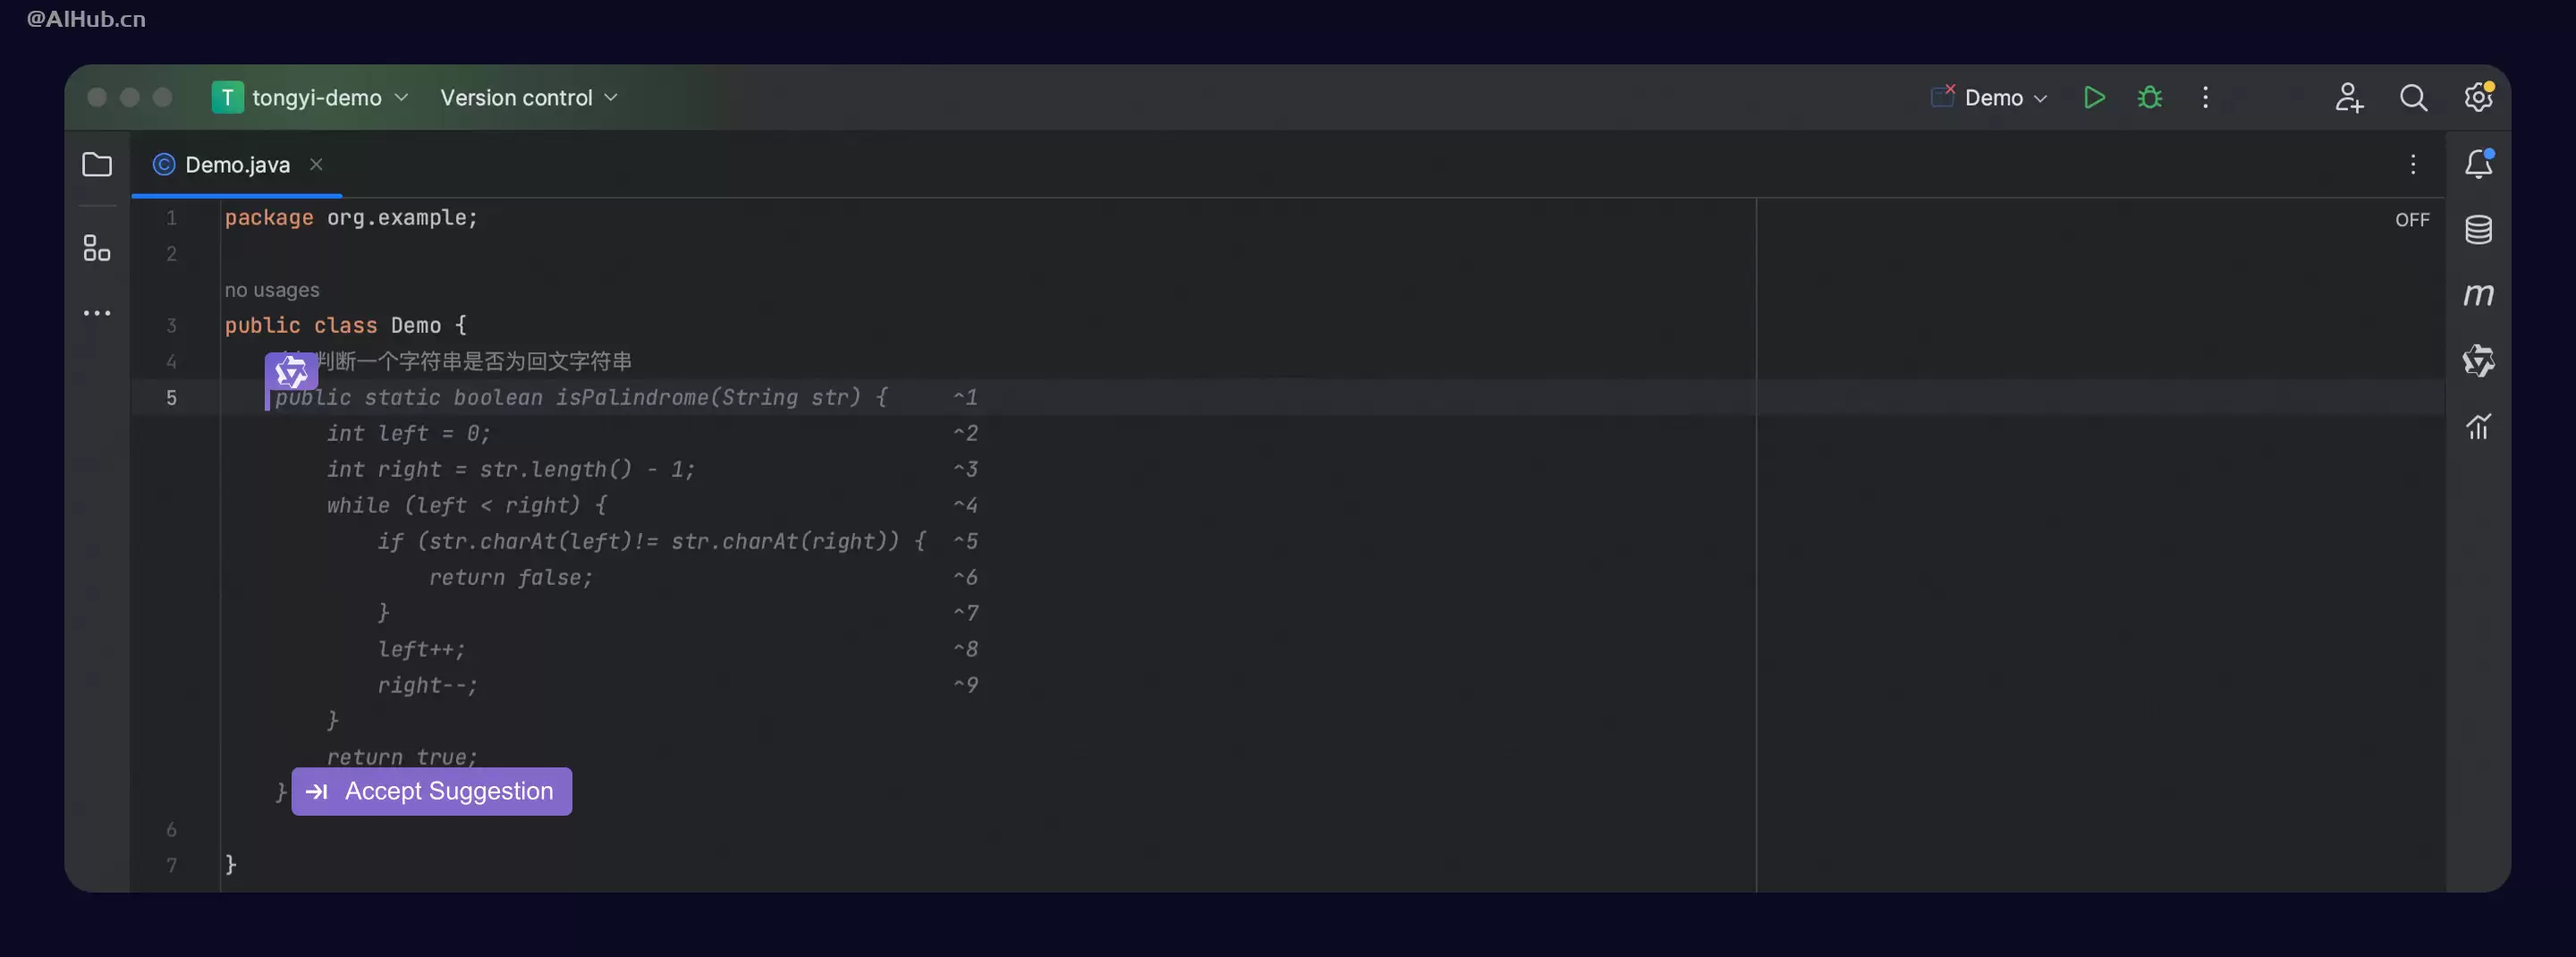
Task: Open the Tongyi Lingma sidebar panel
Action: [x=2478, y=361]
